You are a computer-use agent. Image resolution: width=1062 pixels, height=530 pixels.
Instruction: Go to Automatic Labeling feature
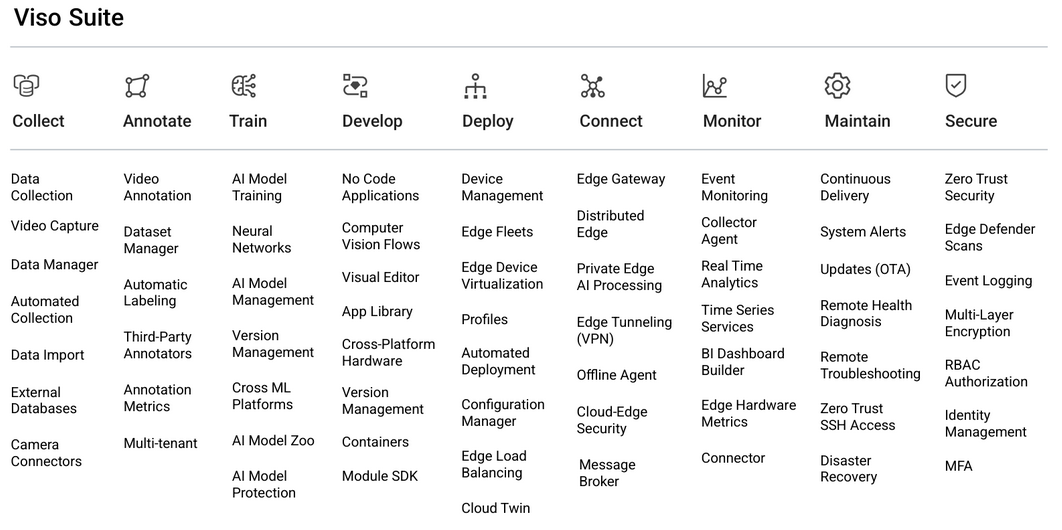tap(155, 292)
